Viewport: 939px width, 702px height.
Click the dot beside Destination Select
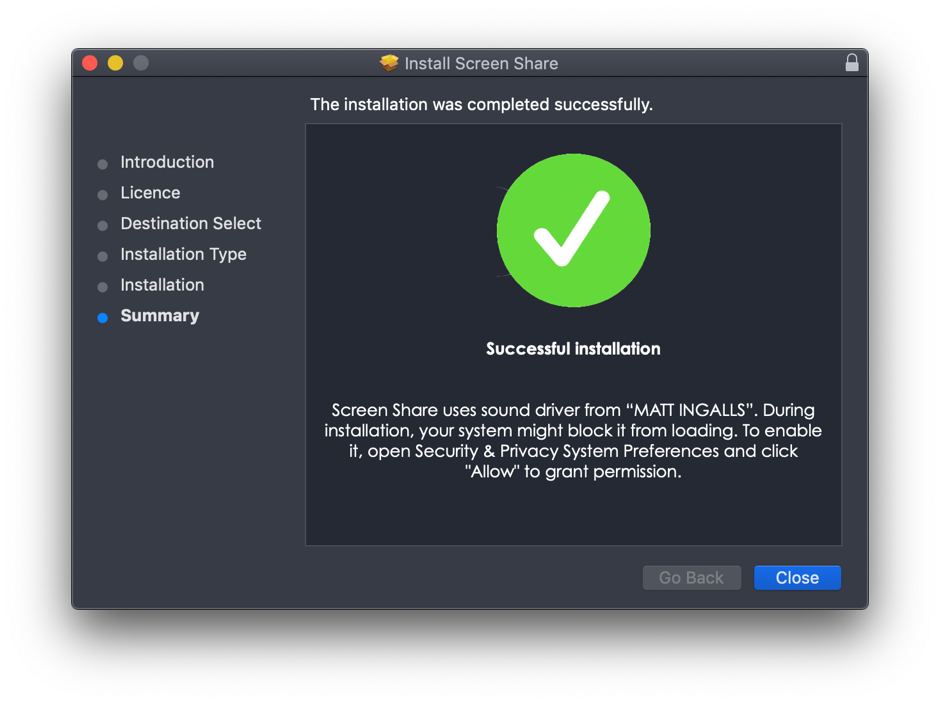[103, 225]
